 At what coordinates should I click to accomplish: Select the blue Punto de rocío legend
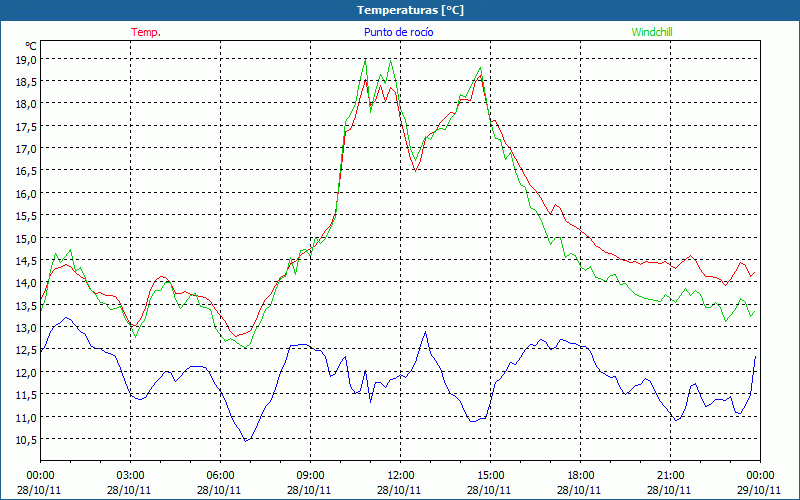[398, 32]
